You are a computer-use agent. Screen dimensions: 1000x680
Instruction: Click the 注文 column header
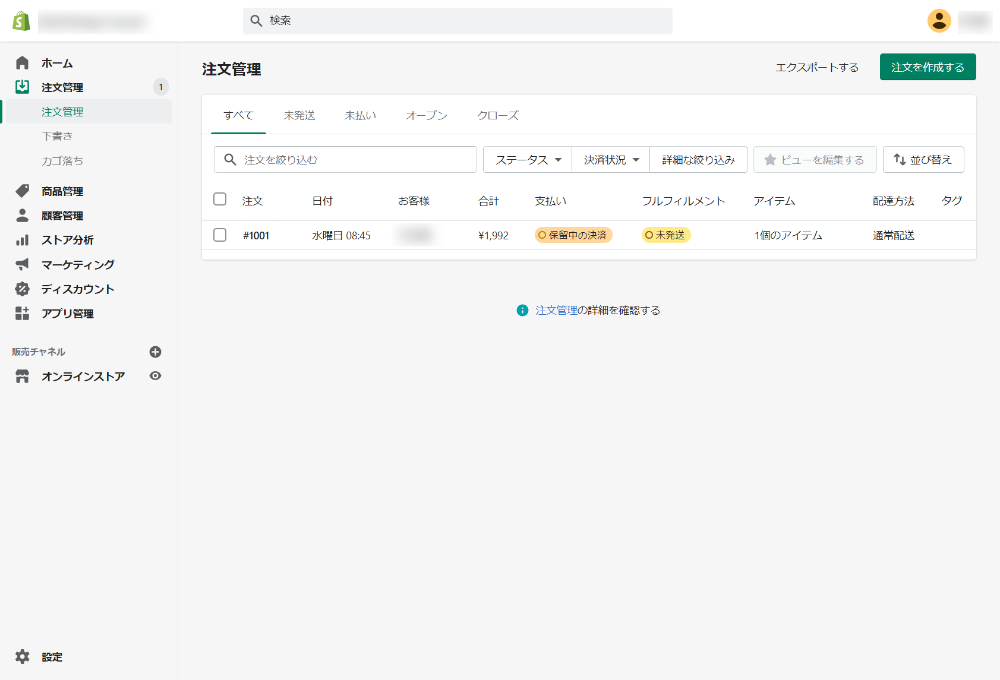point(253,201)
